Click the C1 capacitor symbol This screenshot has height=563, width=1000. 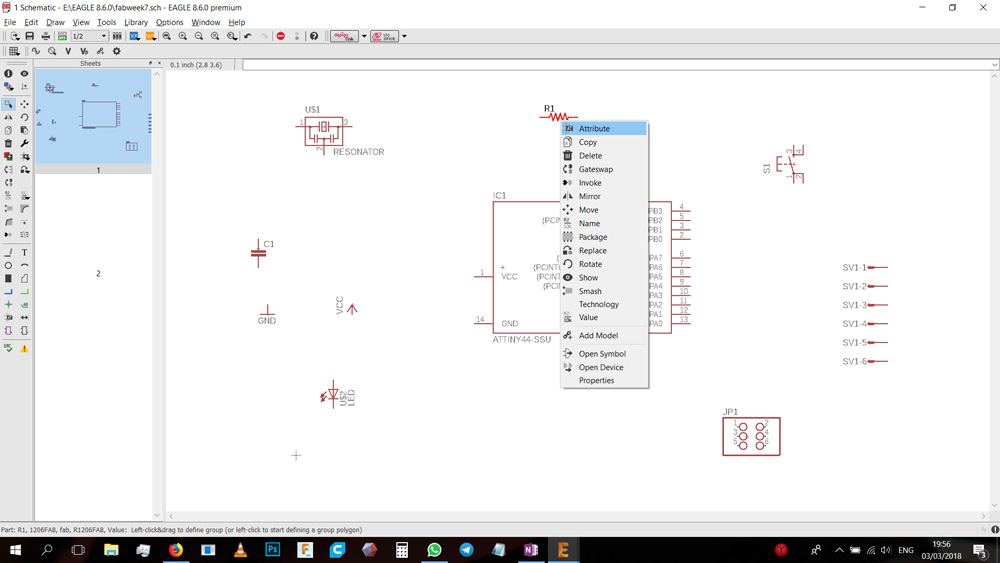pos(258,253)
